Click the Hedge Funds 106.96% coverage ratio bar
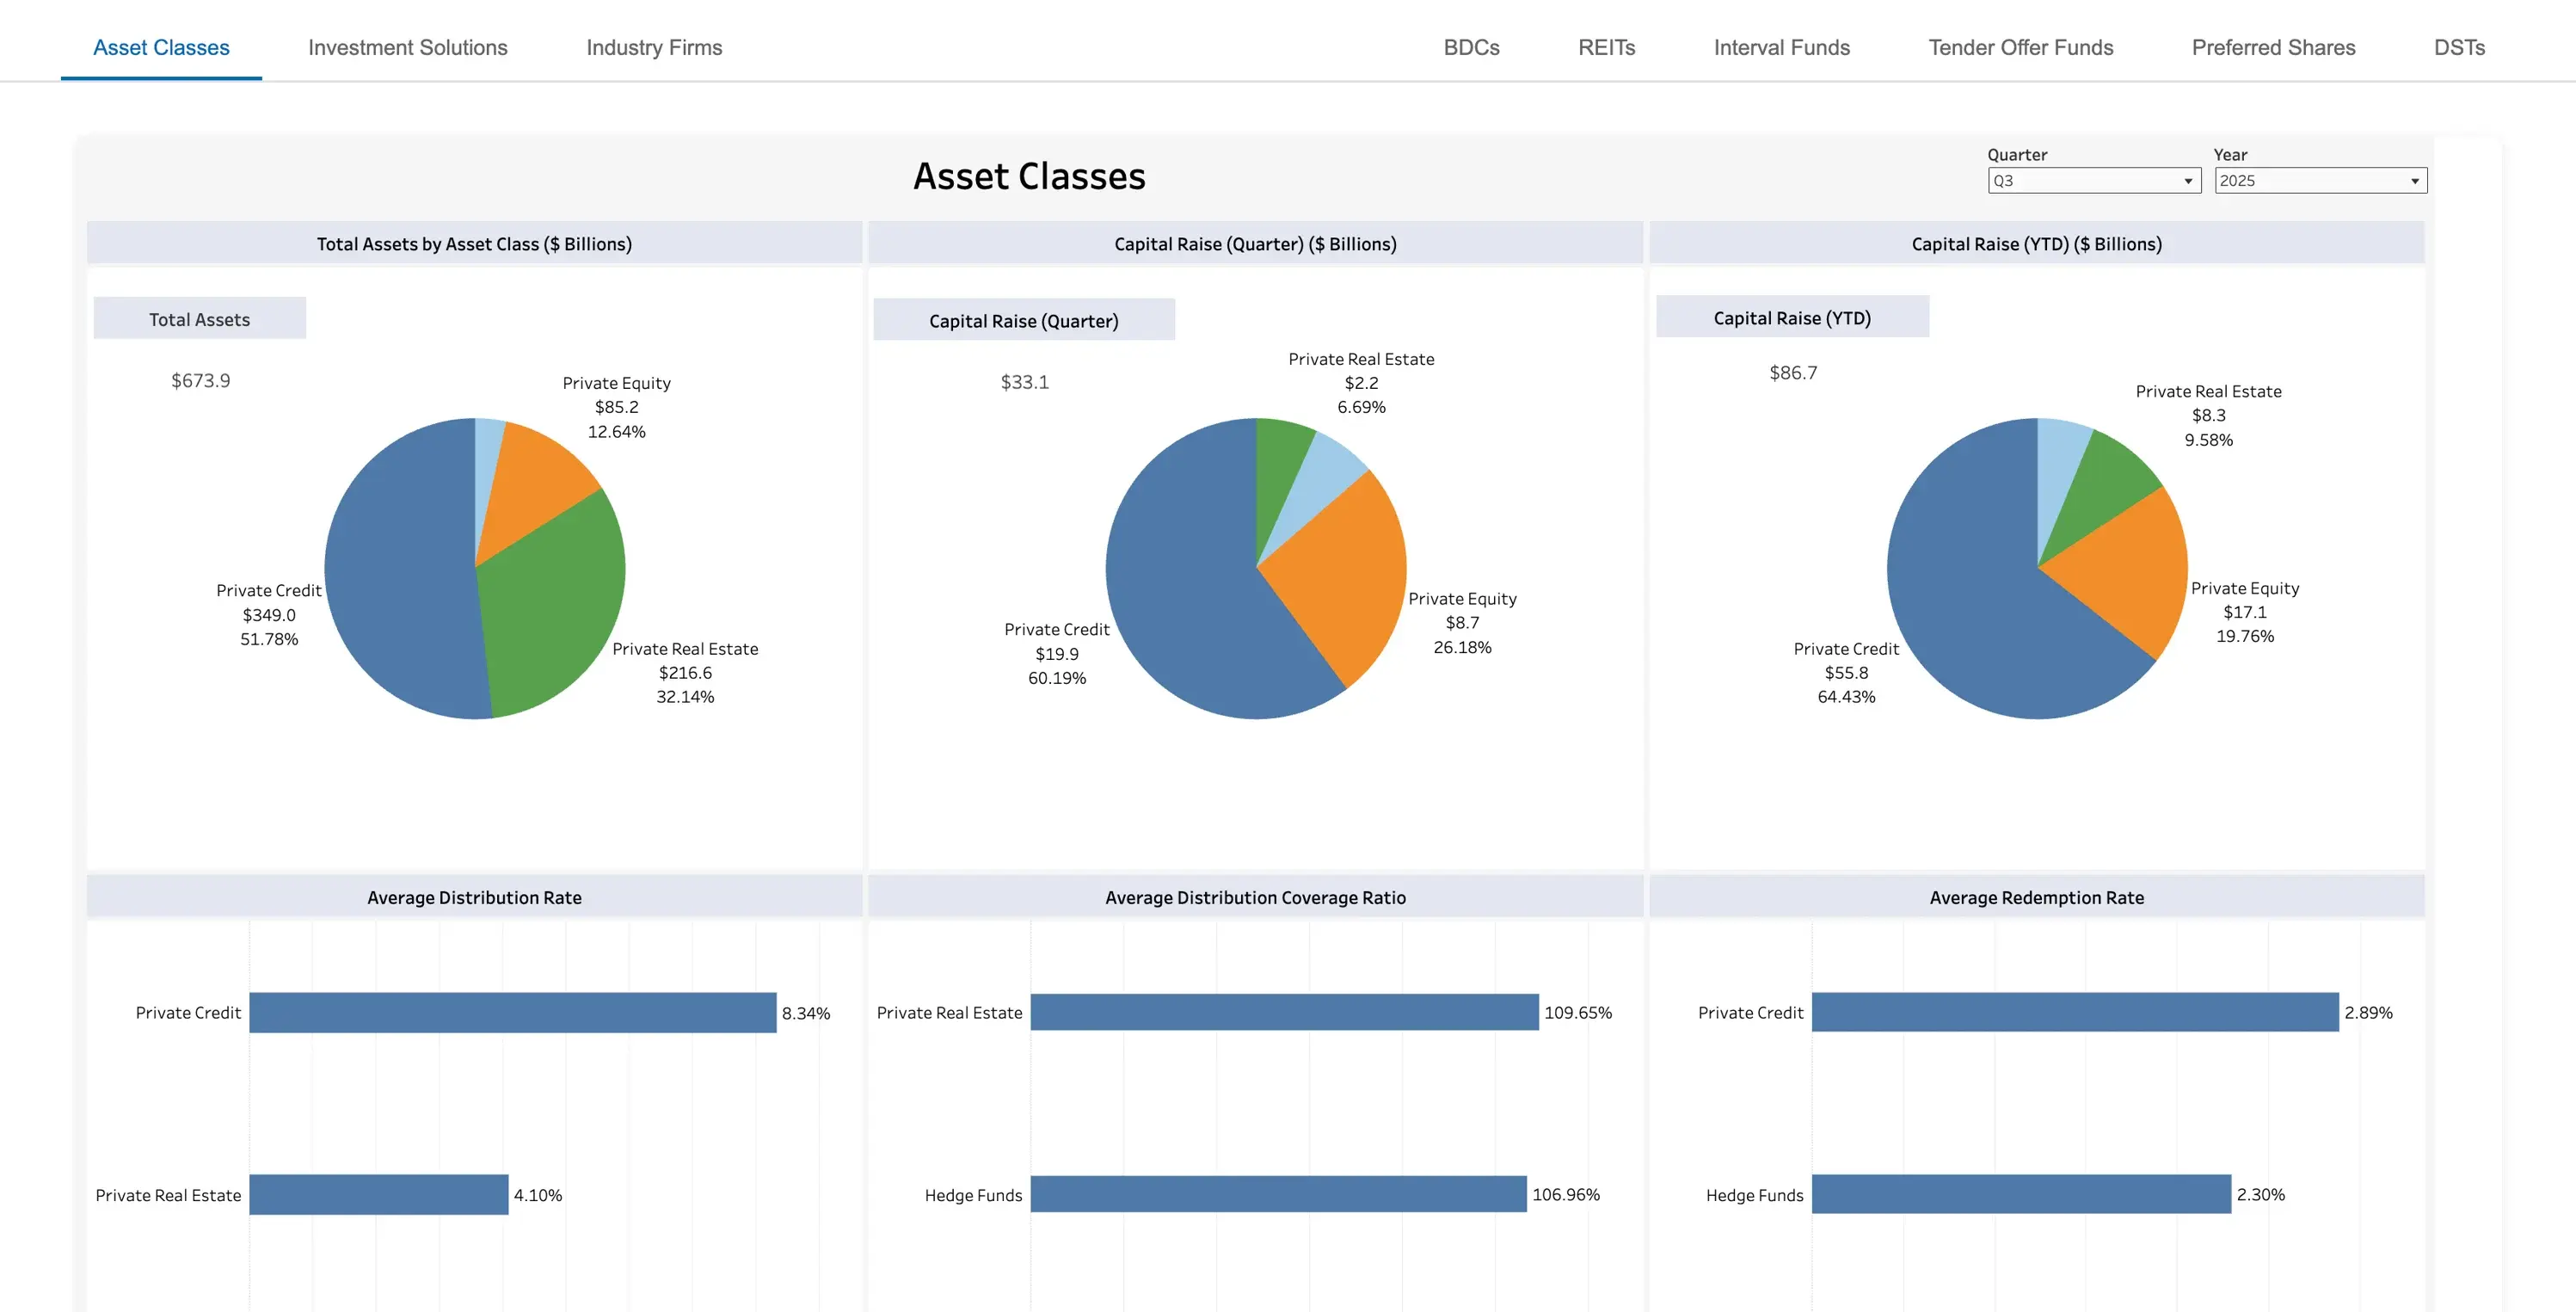 1278,1194
